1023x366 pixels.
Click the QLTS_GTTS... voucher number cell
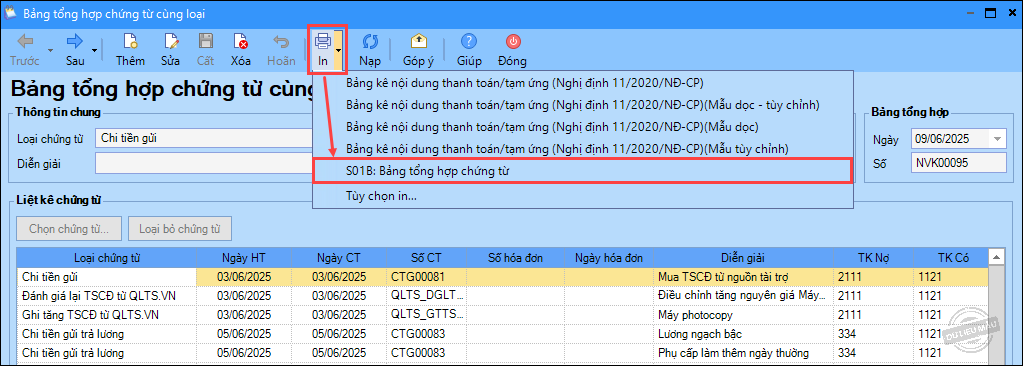click(427, 315)
